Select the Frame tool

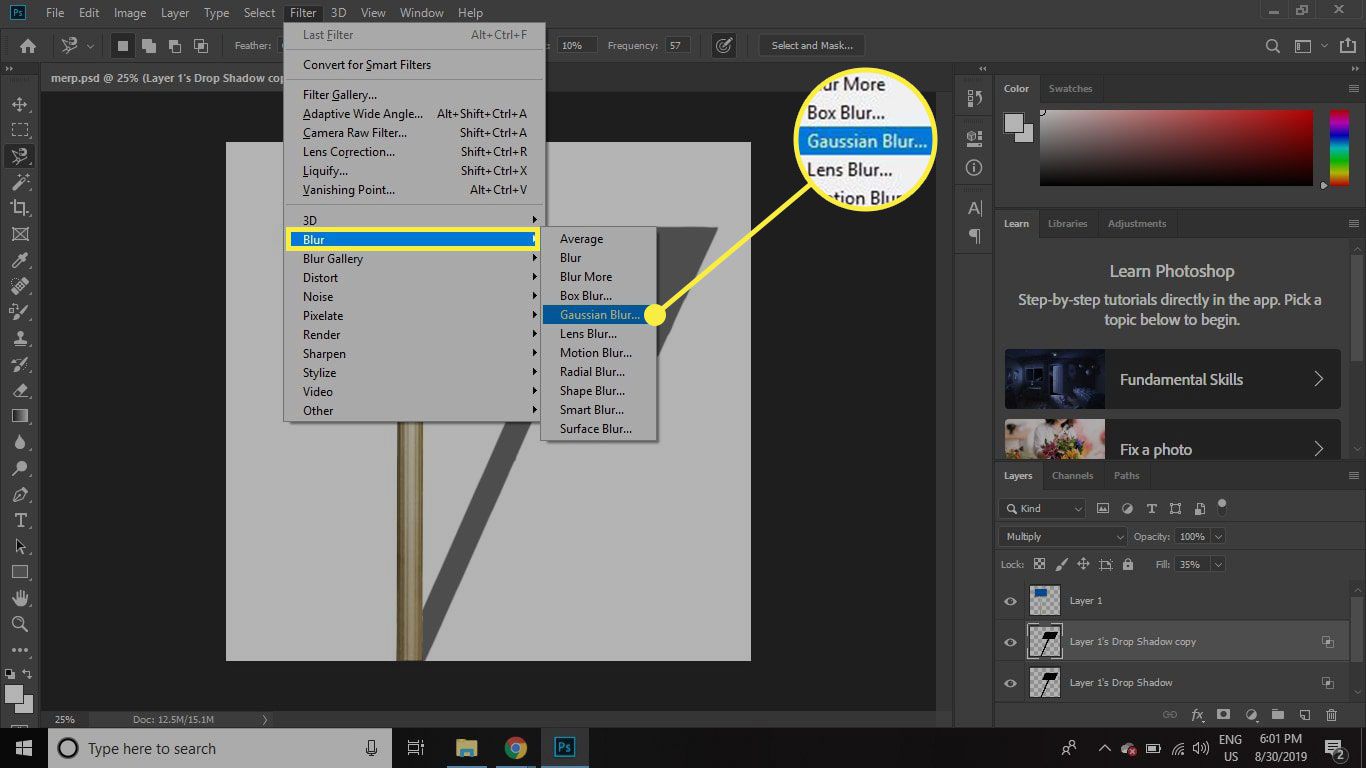coord(19,234)
